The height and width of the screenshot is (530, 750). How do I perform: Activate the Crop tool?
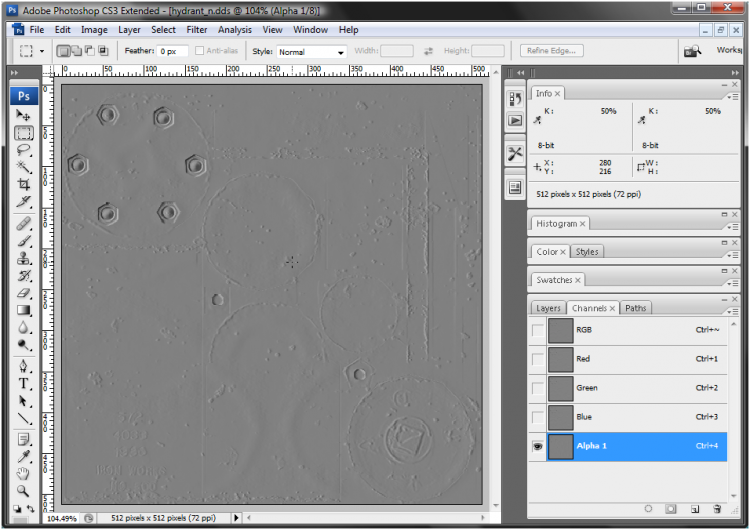click(24, 184)
